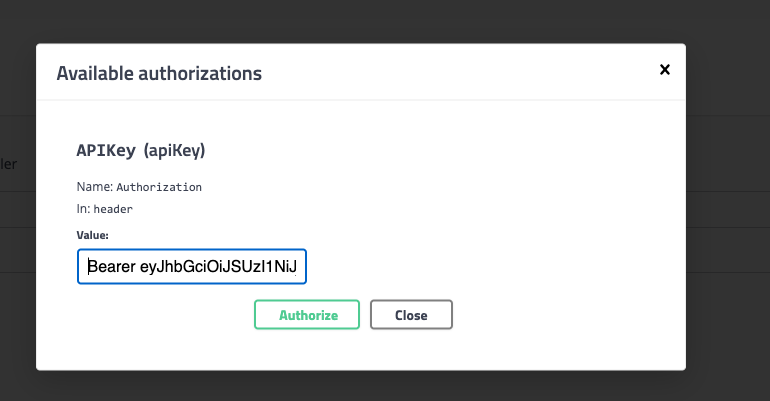Viewport: 770px width, 401px height.
Task: Click the "Name:" label text
Action: coord(94,187)
